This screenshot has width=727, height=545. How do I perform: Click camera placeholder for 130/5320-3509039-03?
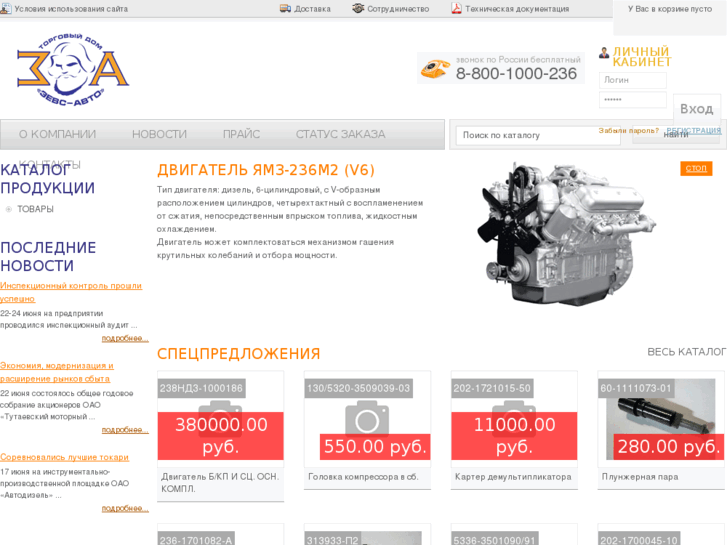367,420
